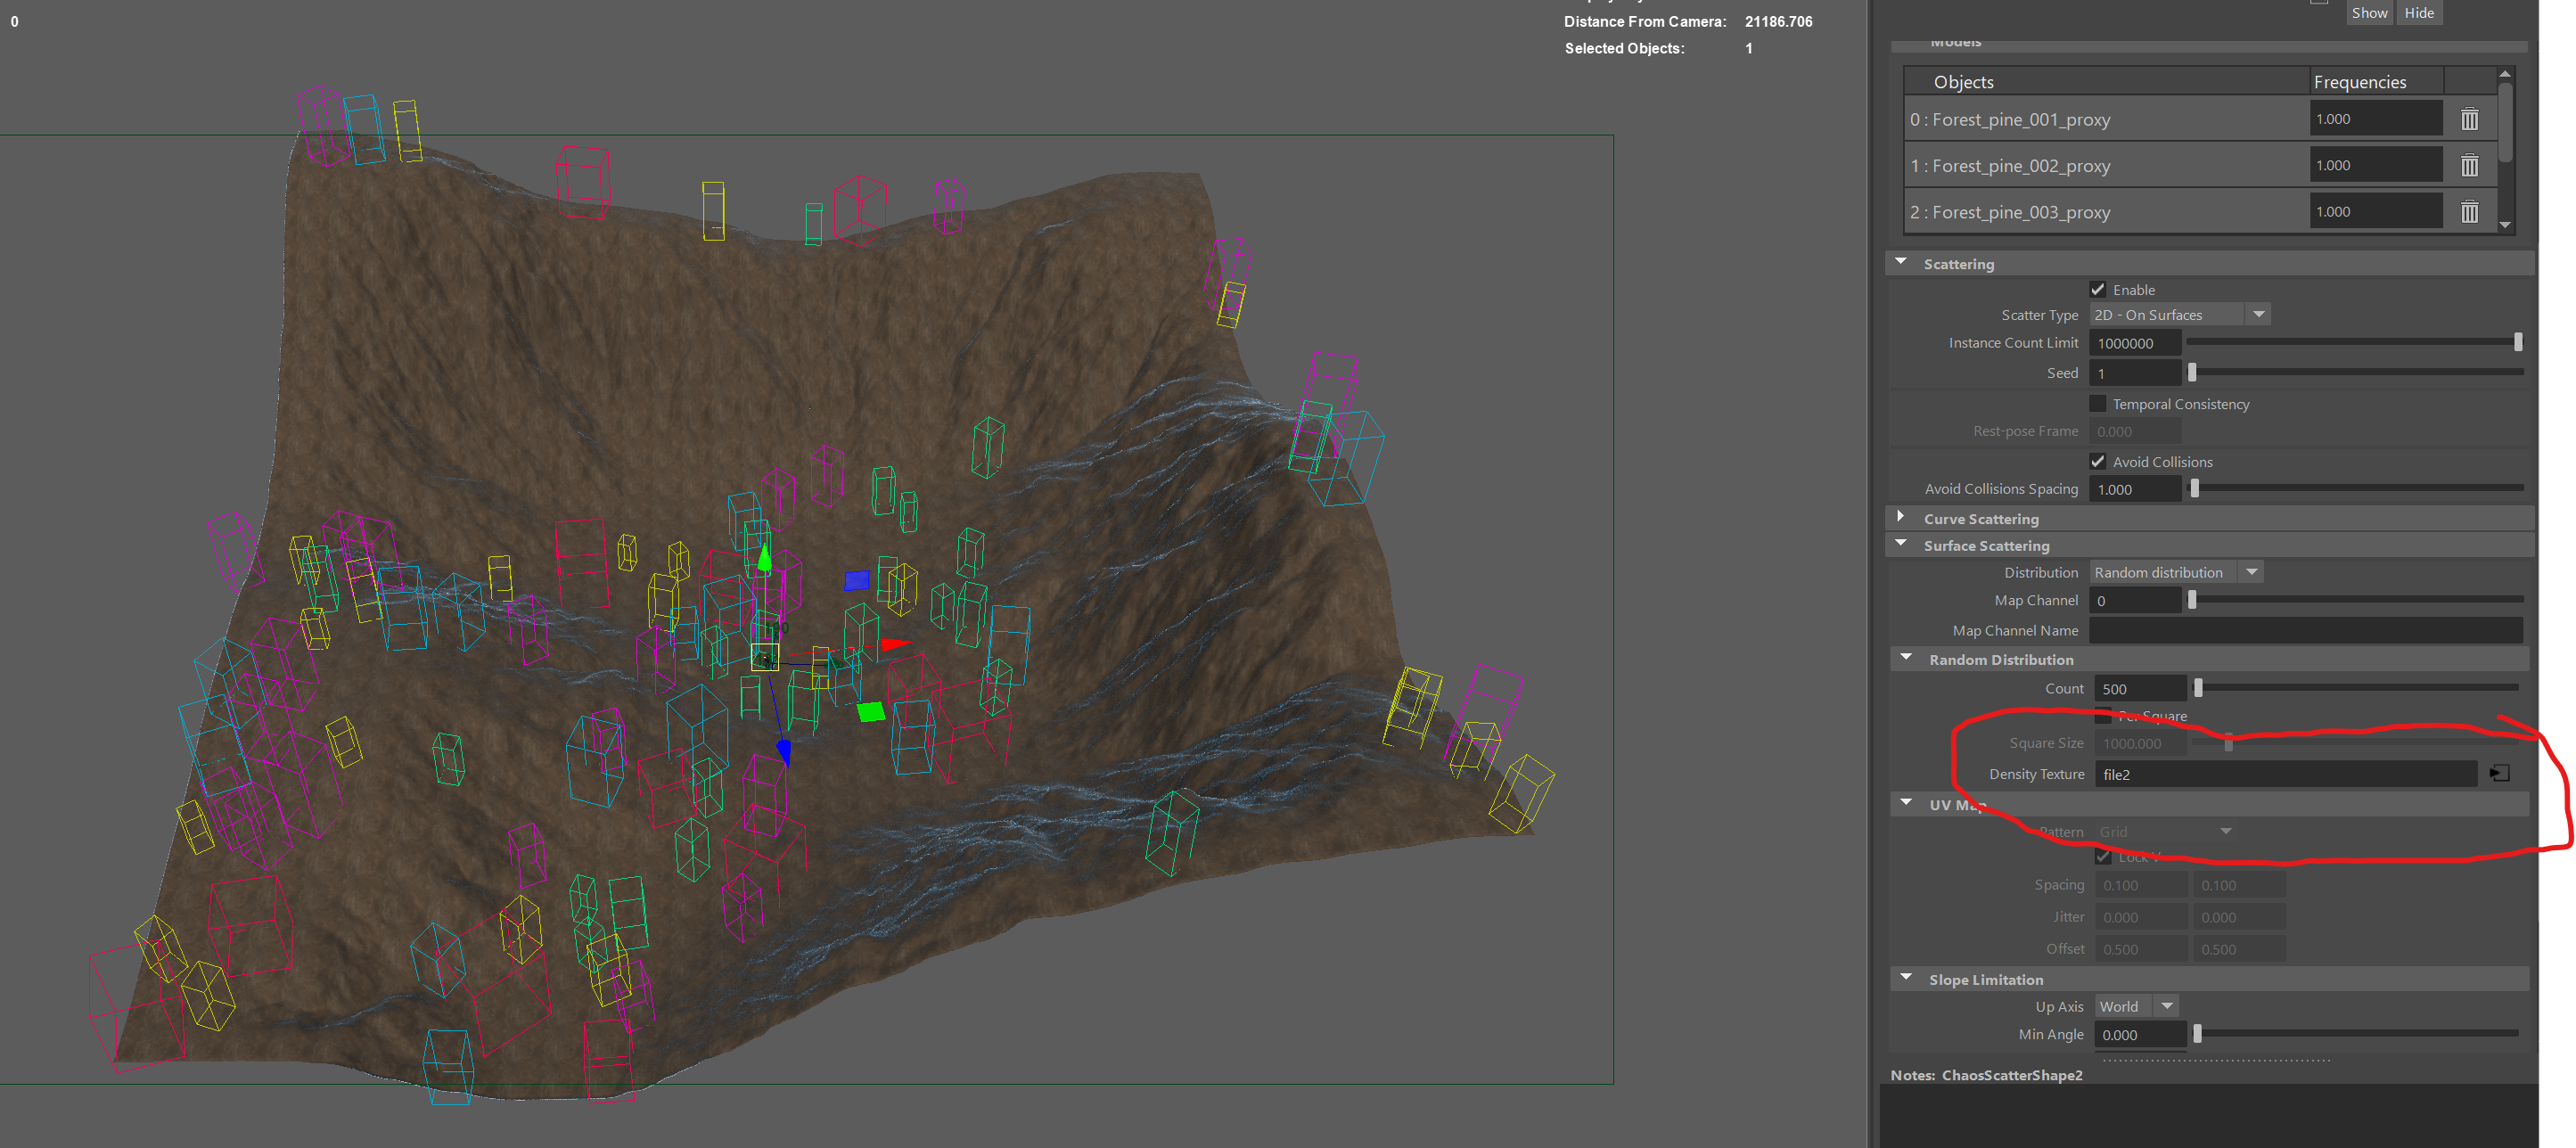
Task: Click the Map Channel slider handle
Action: tap(2192, 600)
